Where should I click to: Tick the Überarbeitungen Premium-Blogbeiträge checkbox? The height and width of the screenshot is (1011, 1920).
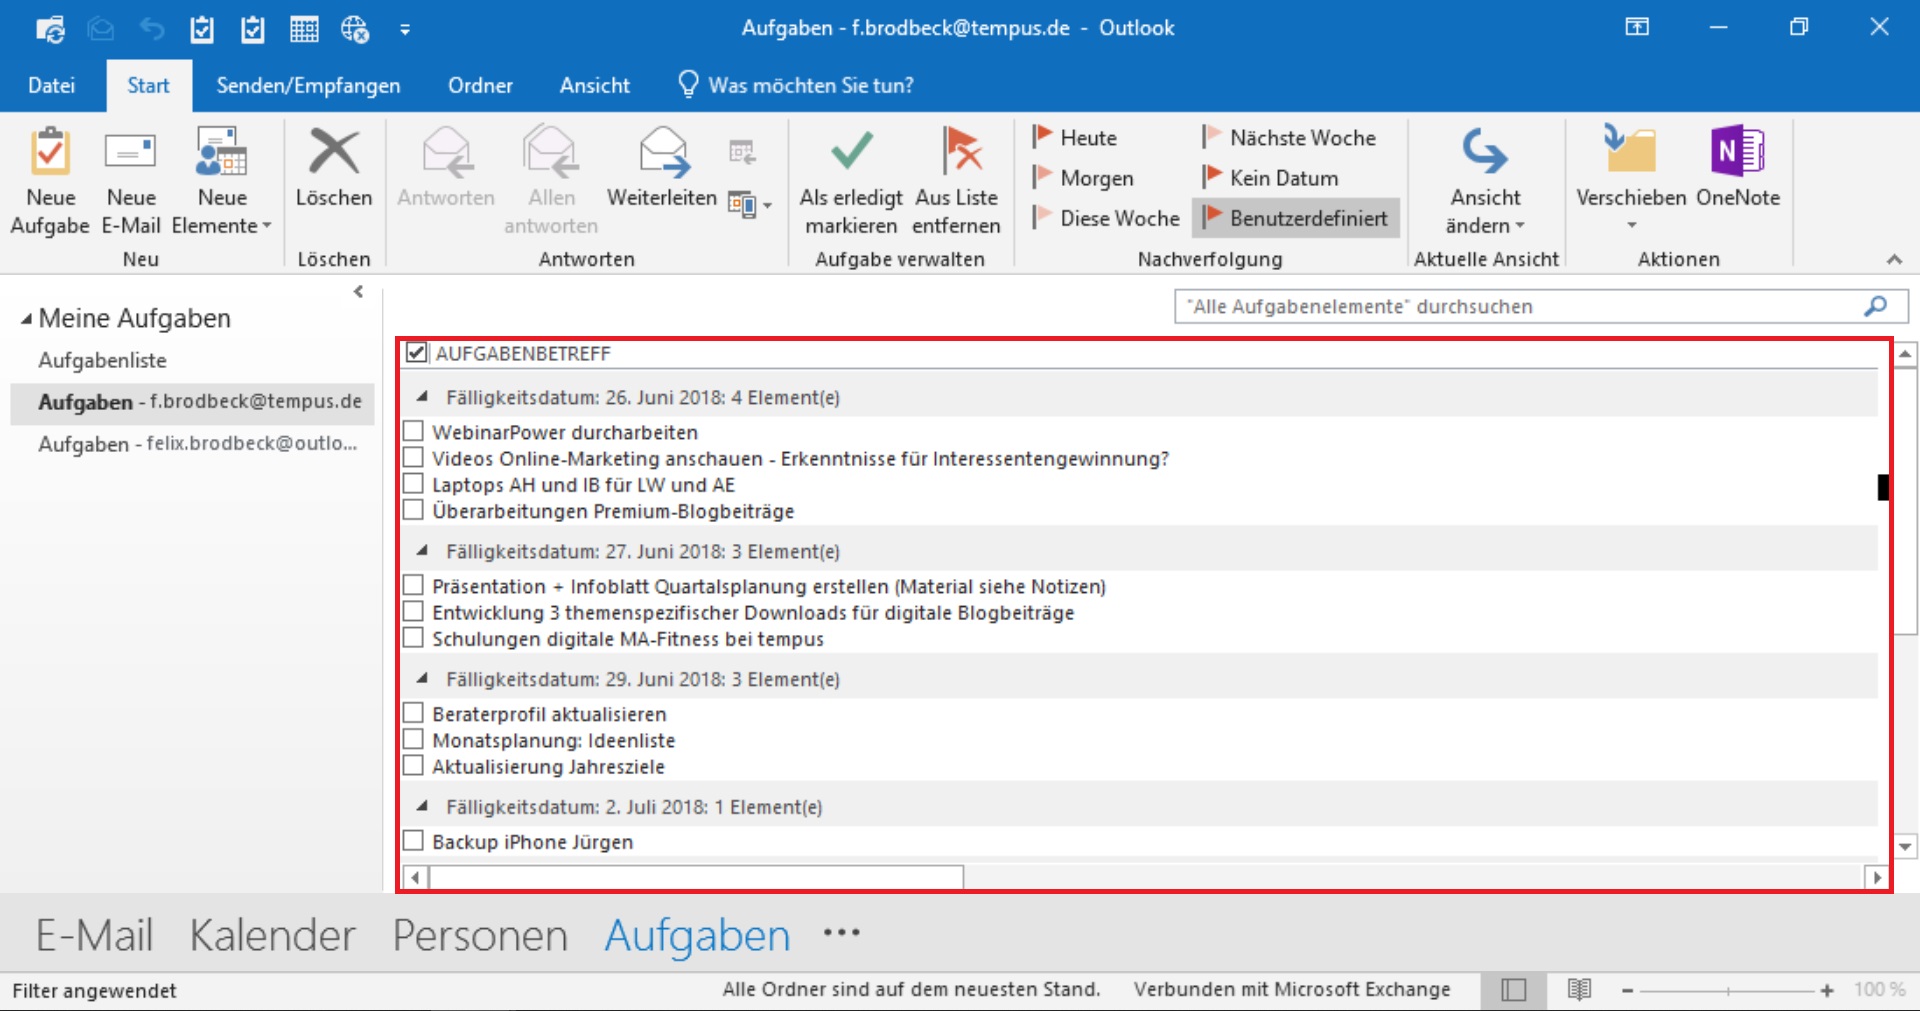pyautogui.click(x=413, y=510)
